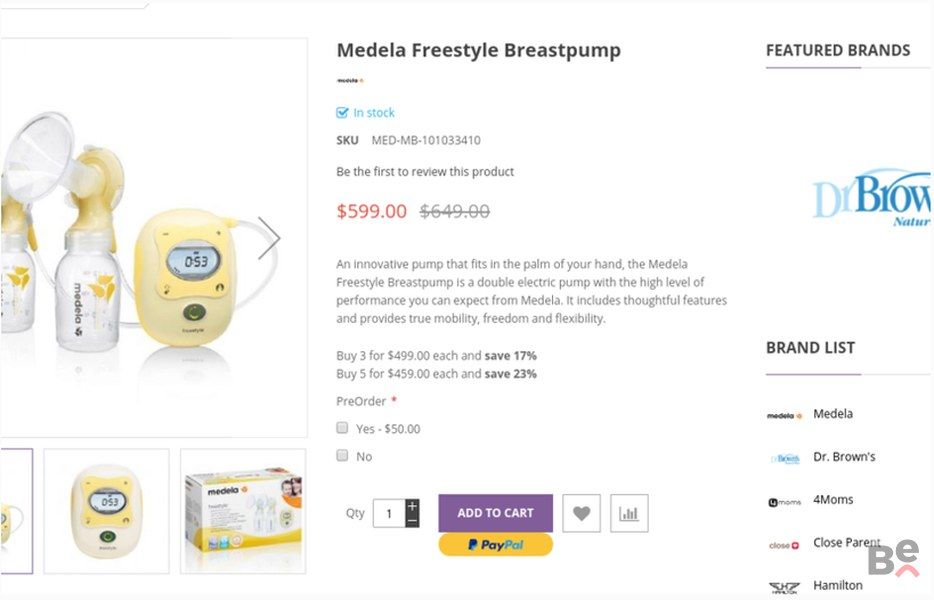This screenshot has width=934, height=600.
Task: Click the wishlist heart icon
Action: pyautogui.click(x=581, y=513)
